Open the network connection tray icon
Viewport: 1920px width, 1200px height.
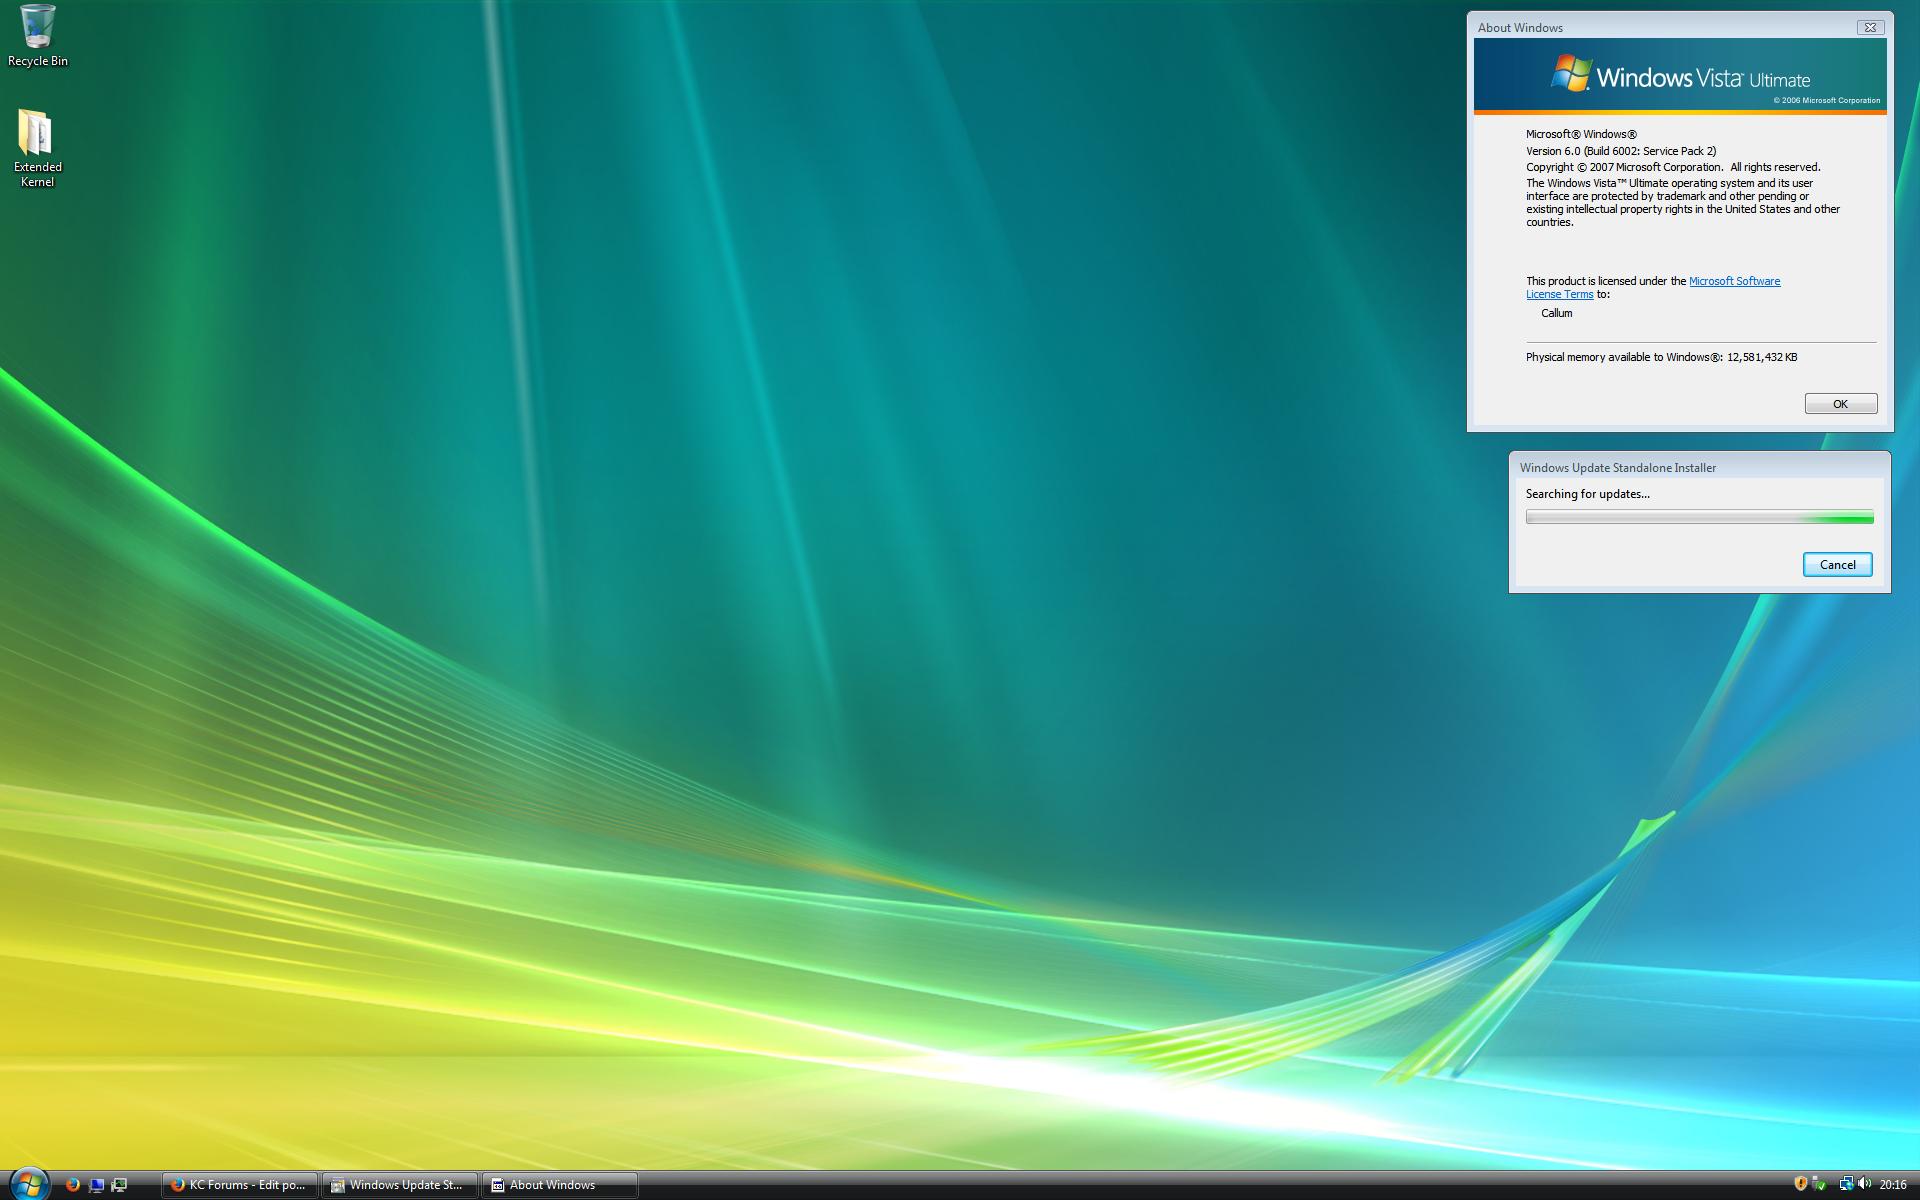pyautogui.click(x=1846, y=1184)
